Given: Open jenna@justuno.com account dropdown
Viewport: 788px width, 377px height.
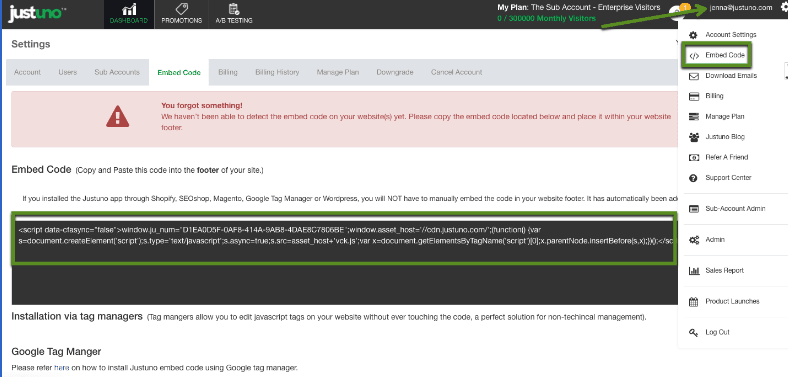Looking at the screenshot, I should pyautogui.click(x=741, y=8).
